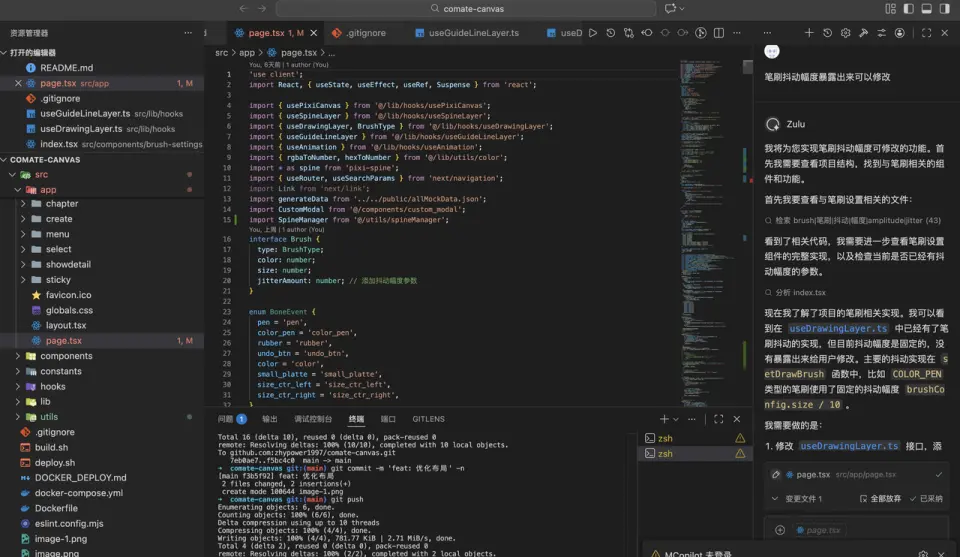This screenshot has height=557, width=960.
Task: Open the assistant settings gear icon
Action: tap(845, 33)
